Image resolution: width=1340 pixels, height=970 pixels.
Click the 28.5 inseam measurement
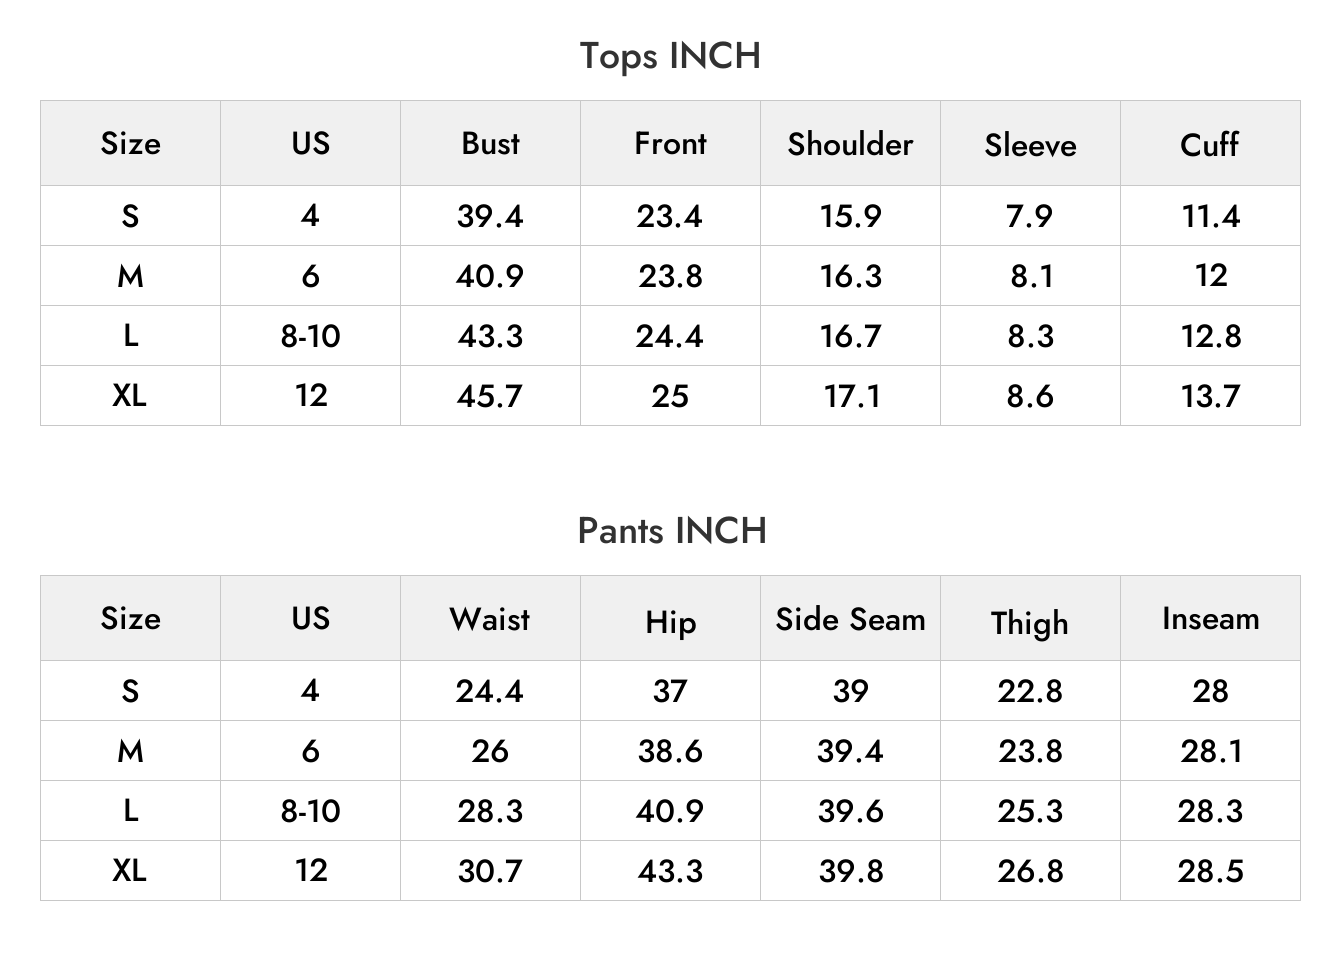click(1210, 871)
